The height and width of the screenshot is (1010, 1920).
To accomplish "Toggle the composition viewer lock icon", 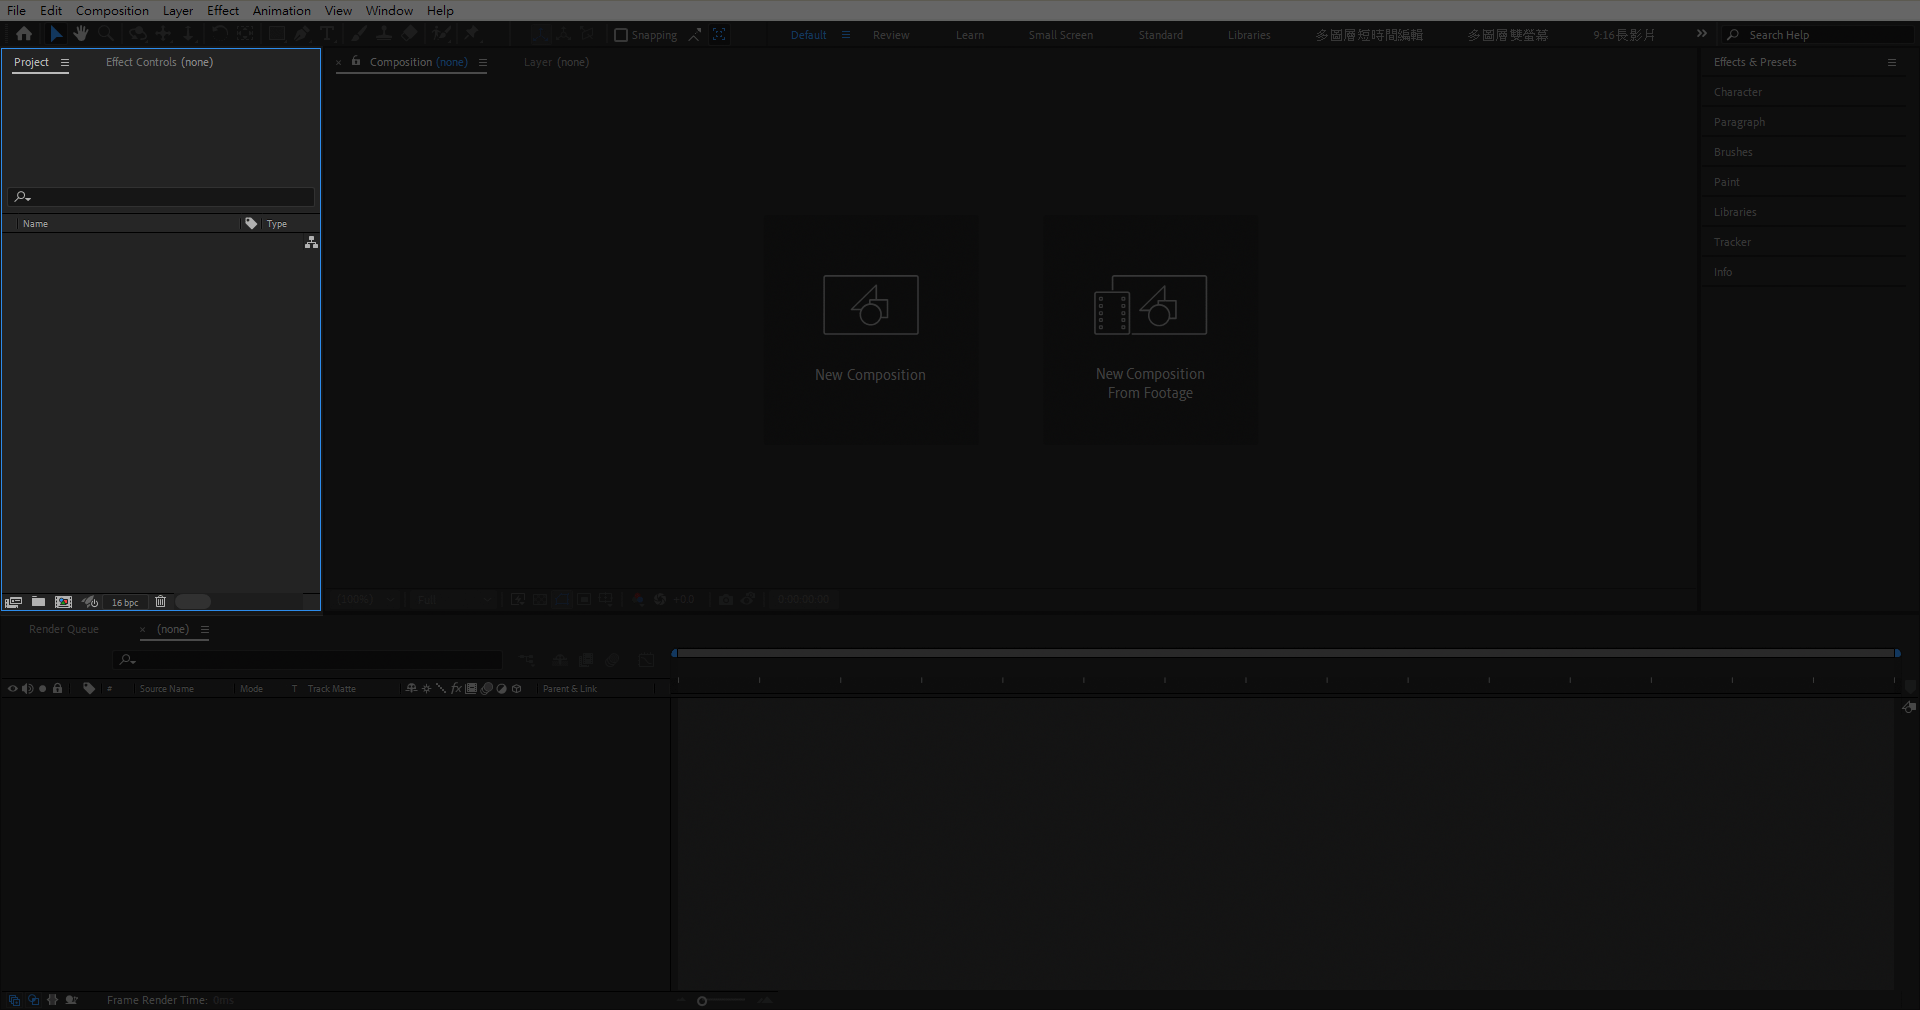I will (x=356, y=62).
